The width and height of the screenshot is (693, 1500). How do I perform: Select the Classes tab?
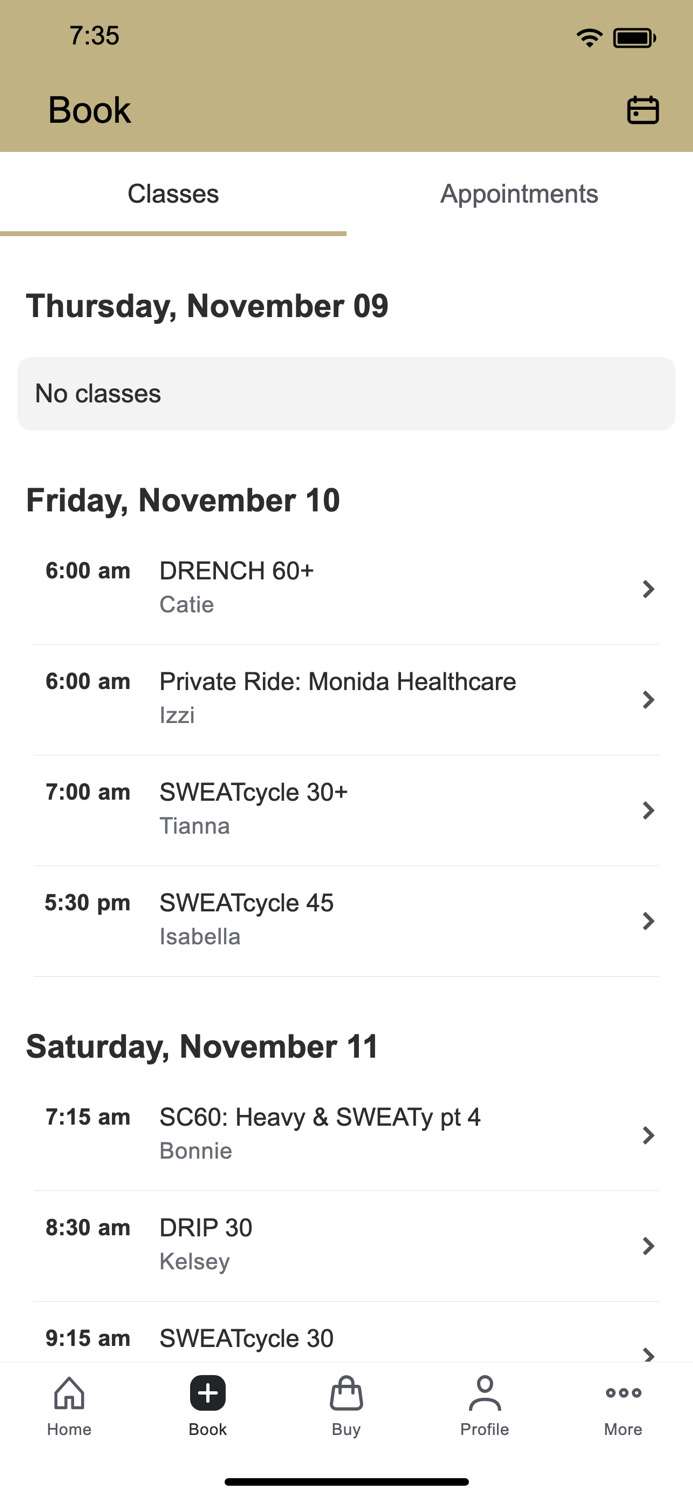tap(173, 194)
